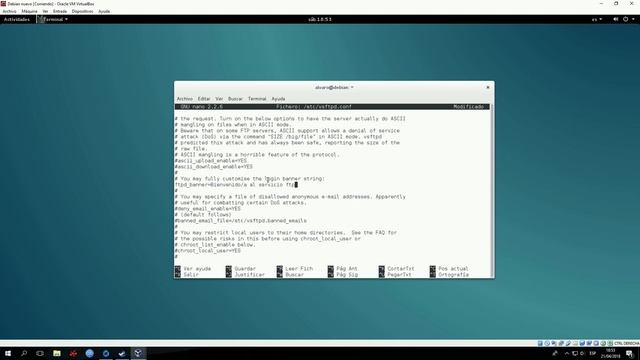The image size is (640, 360).
Task: Open the GNOME clock 'sáb 18:53'
Action: coord(320,19)
